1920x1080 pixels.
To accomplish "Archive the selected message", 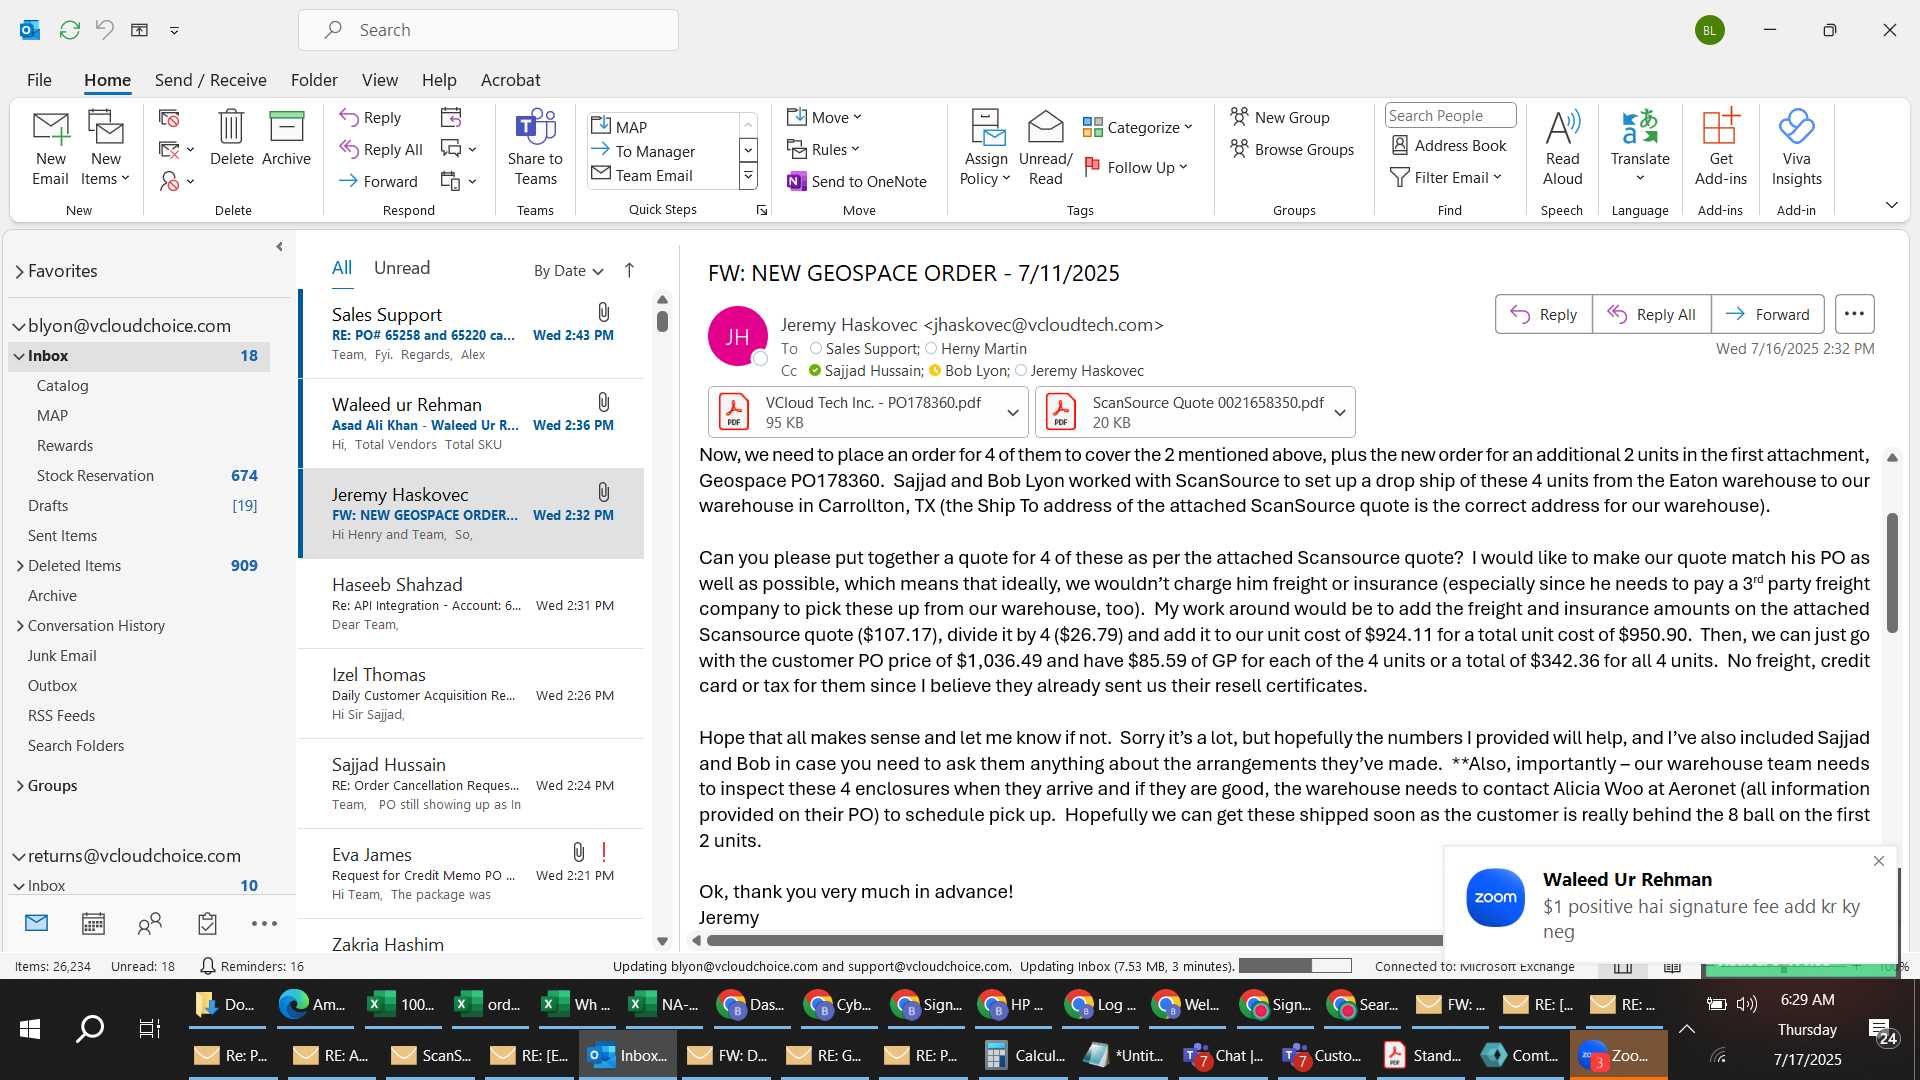I will [286, 138].
